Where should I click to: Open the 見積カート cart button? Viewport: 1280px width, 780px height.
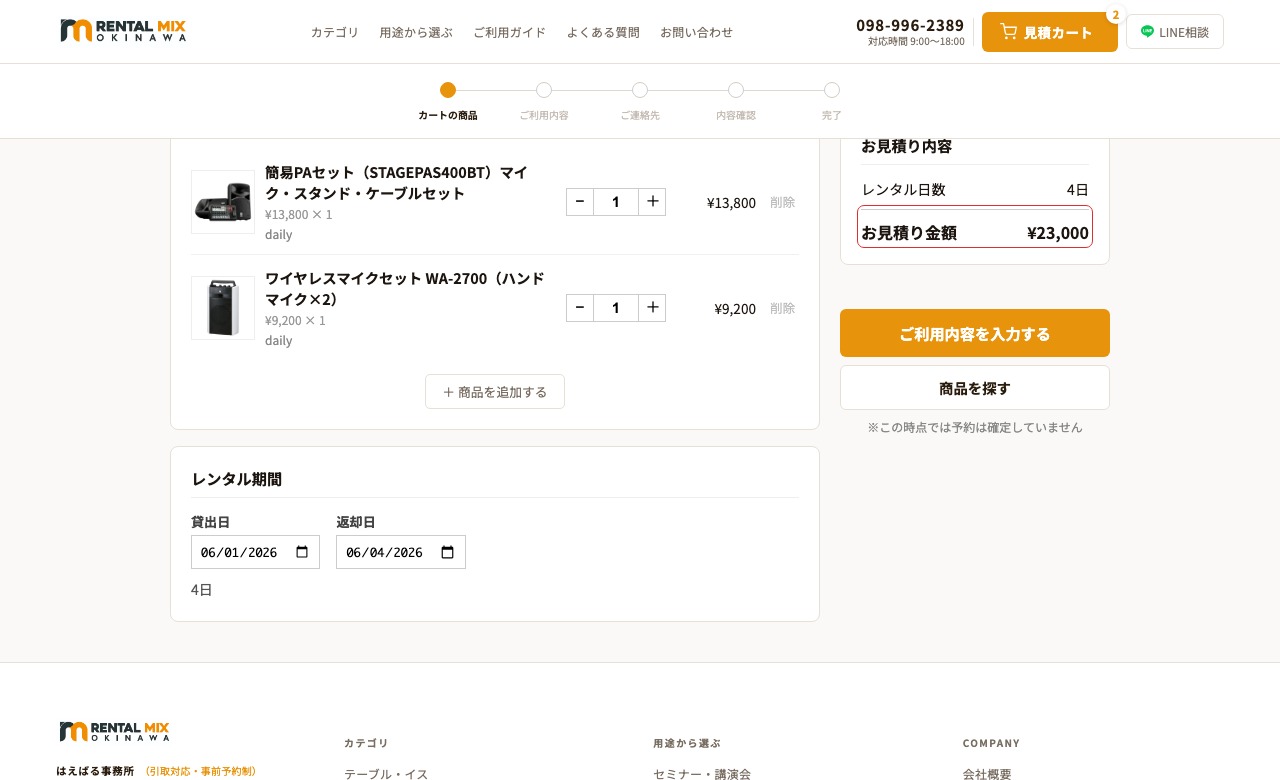[x=1050, y=32]
